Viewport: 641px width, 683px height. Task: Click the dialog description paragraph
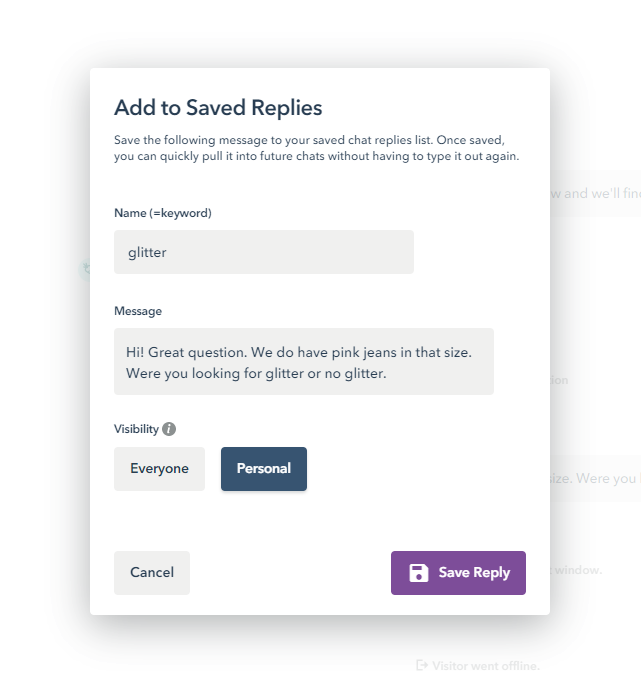[317, 148]
